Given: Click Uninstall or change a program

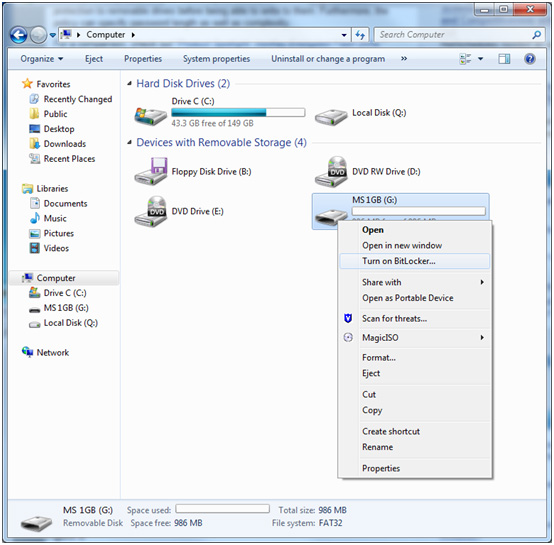Looking at the screenshot, I should pos(328,59).
